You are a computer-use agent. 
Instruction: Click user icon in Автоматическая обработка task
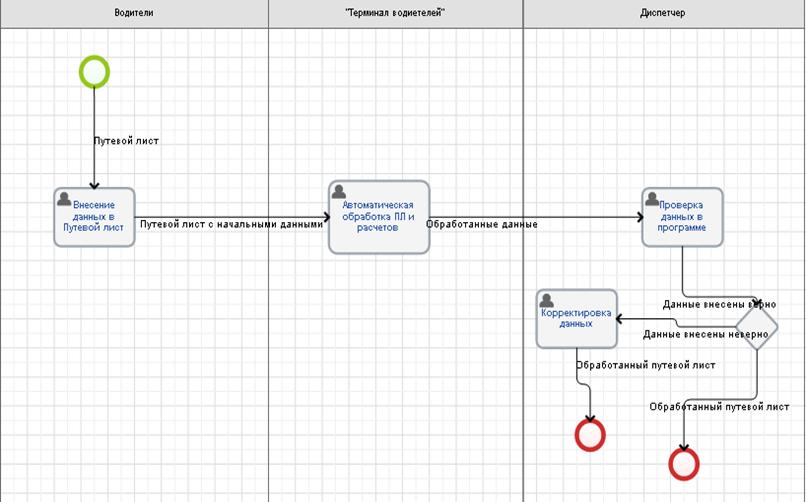point(339,192)
